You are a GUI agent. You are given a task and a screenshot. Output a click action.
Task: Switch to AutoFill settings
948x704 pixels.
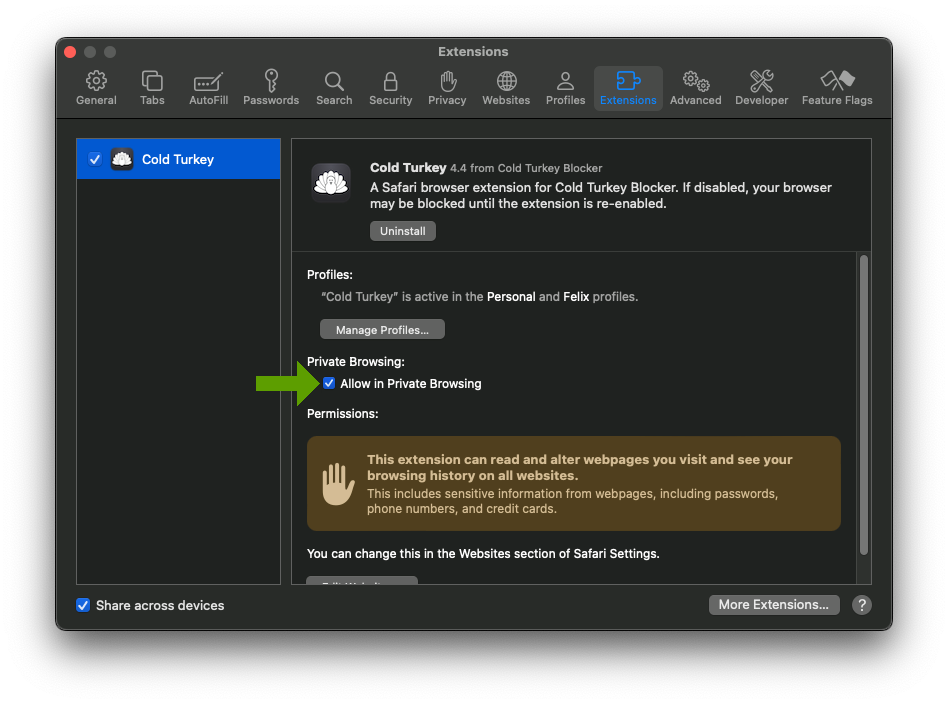208,88
